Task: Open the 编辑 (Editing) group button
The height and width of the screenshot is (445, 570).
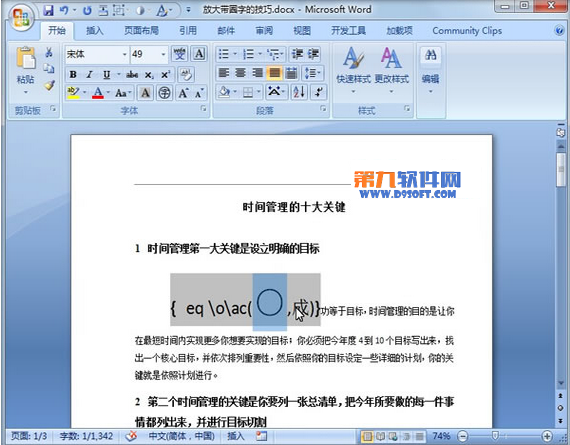Action: coord(431,70)
